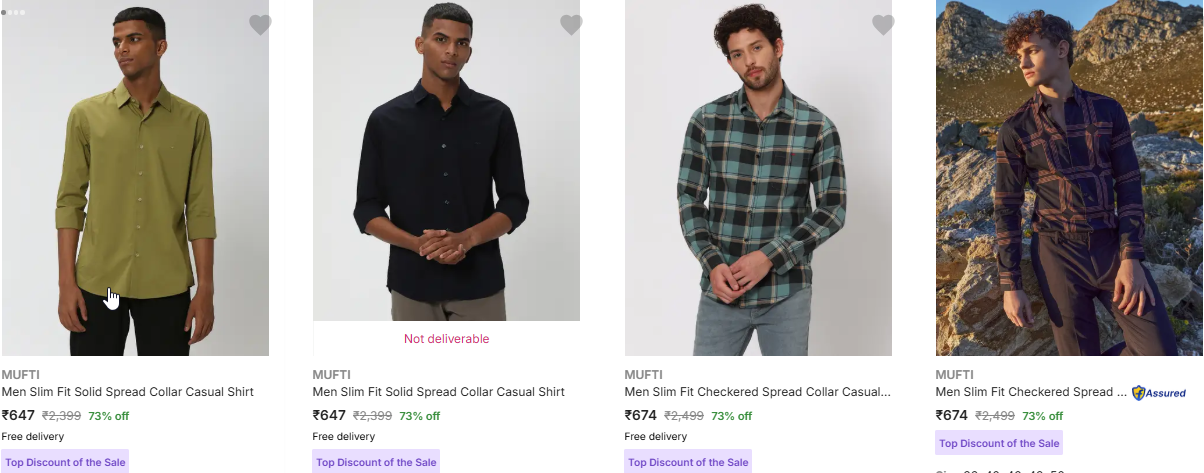Click MUFTI brand under green checkered shirt
This screenshot has height=473, width=1204.
(643, 375)
